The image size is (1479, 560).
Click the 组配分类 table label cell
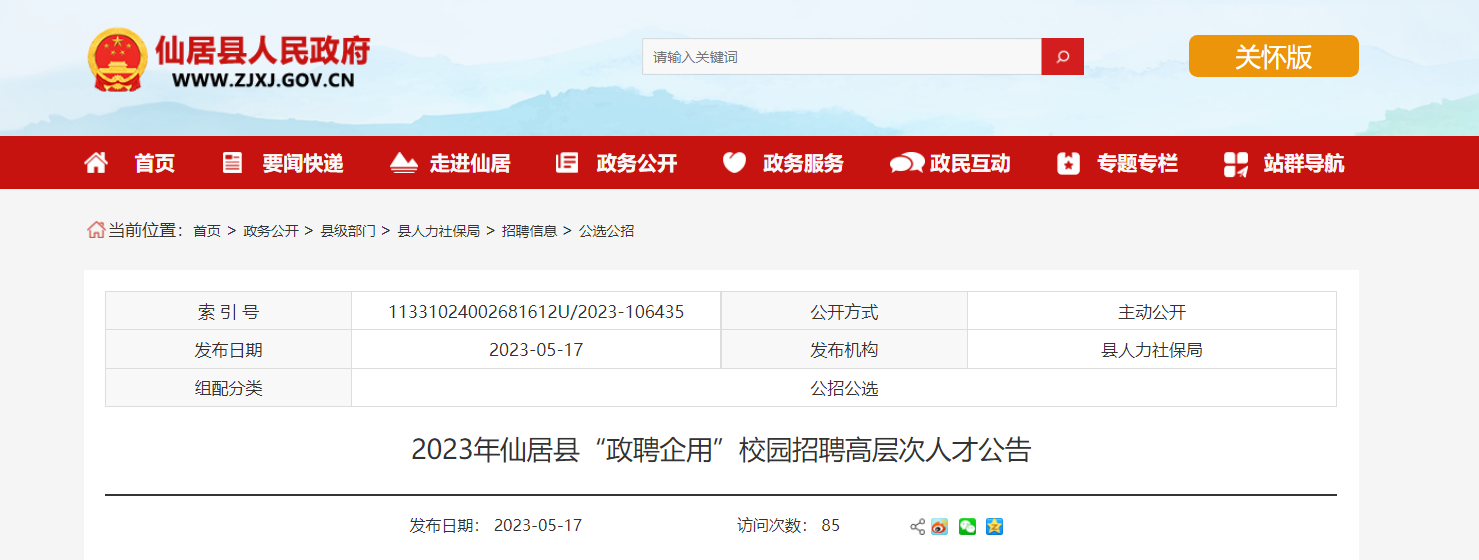point(229,388)
